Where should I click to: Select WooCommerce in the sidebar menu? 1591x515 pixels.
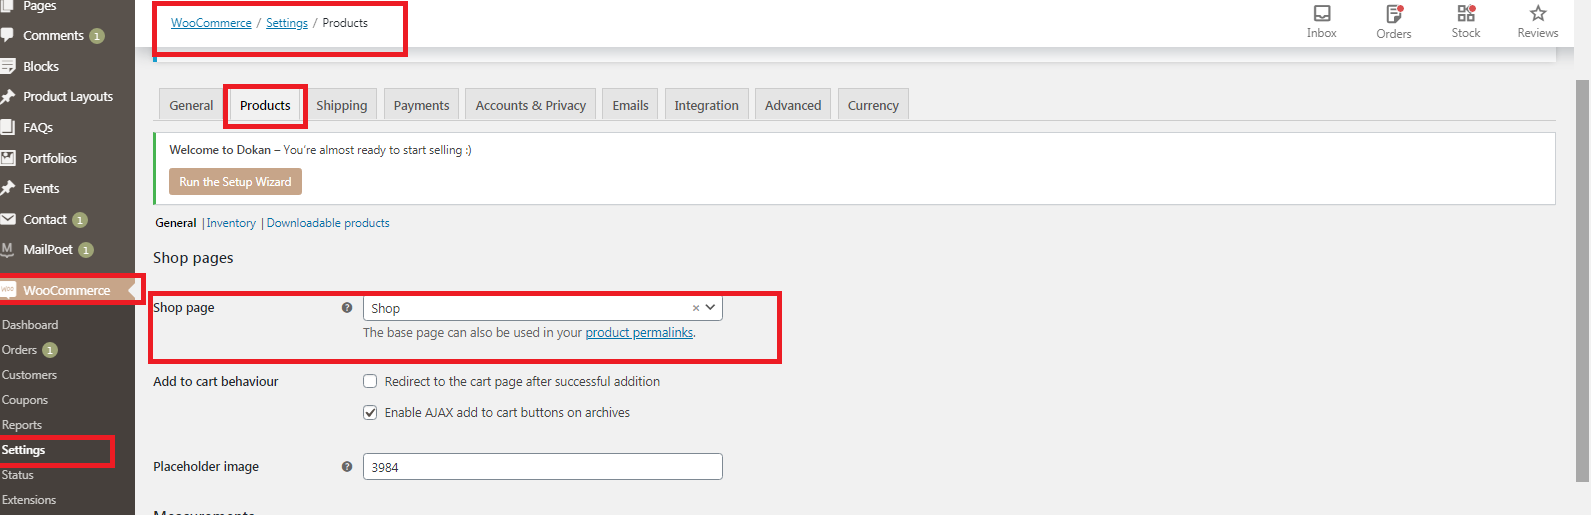click(x=67, y=290)
